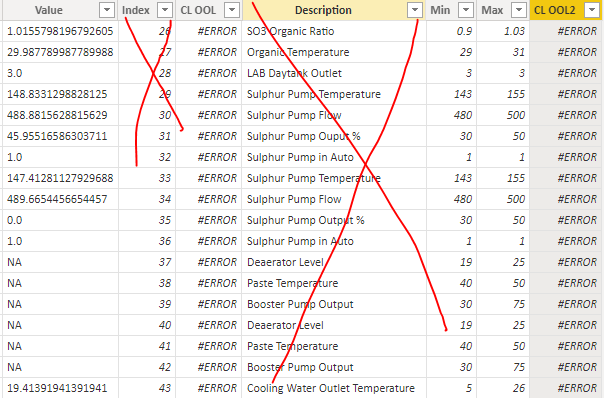Click the Max value 1.03
604x398 pixels.
[514, 31]
